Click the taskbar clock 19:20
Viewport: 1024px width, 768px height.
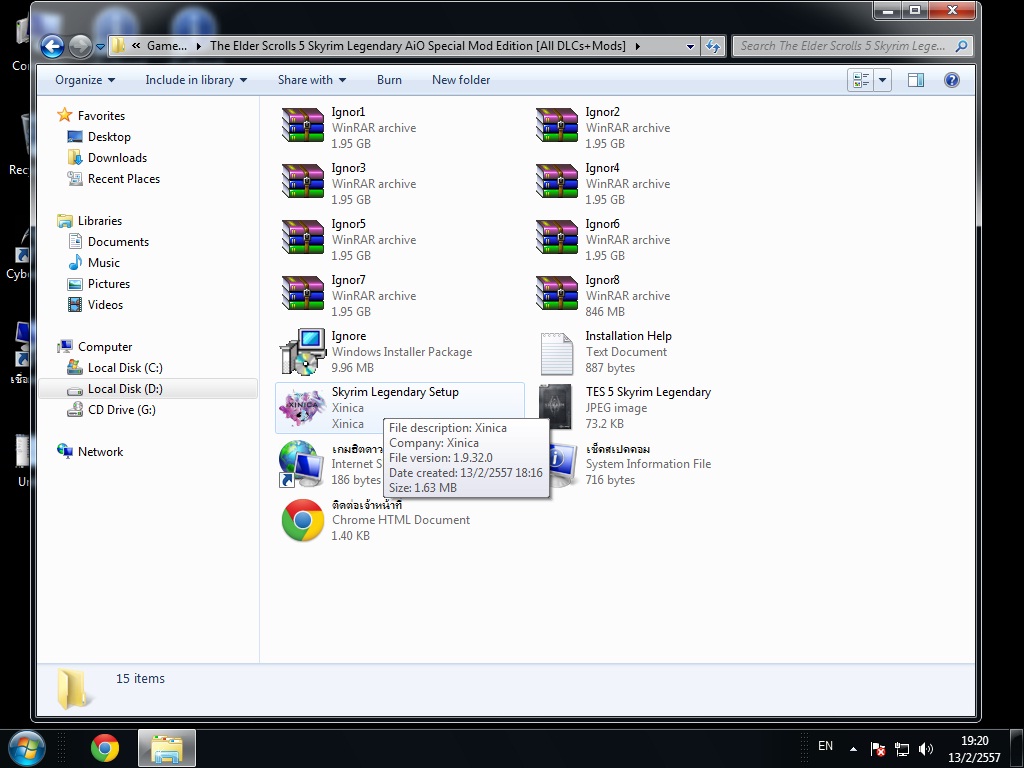point(974,741)
